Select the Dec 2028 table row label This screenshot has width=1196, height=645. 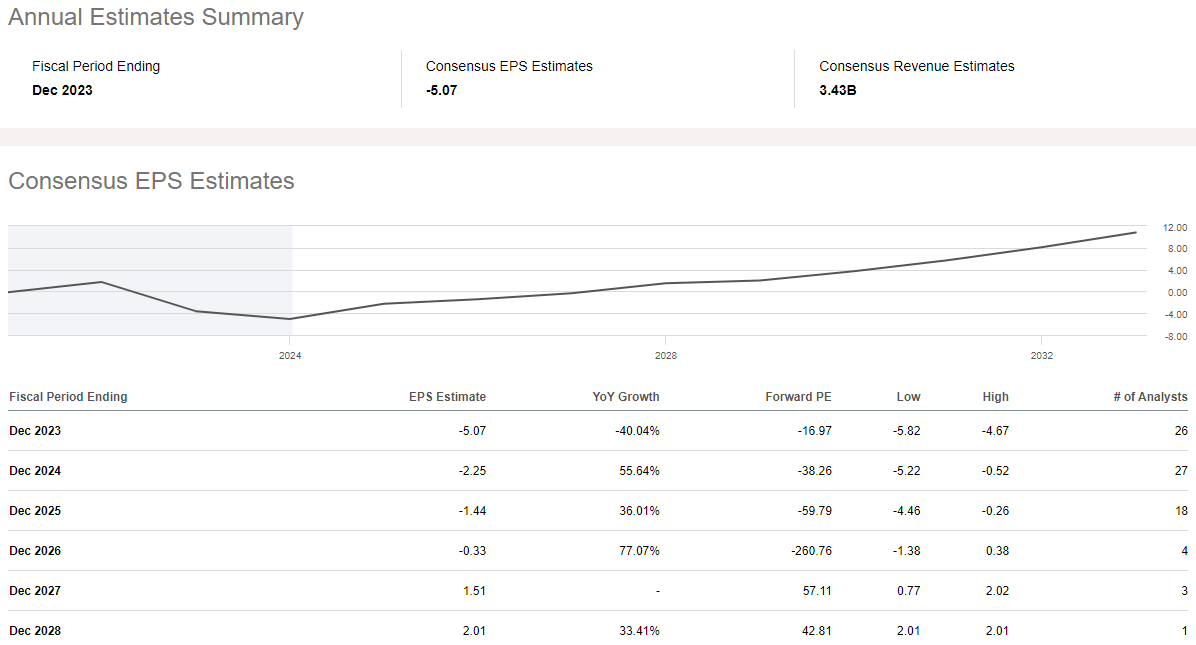point(35,631)
